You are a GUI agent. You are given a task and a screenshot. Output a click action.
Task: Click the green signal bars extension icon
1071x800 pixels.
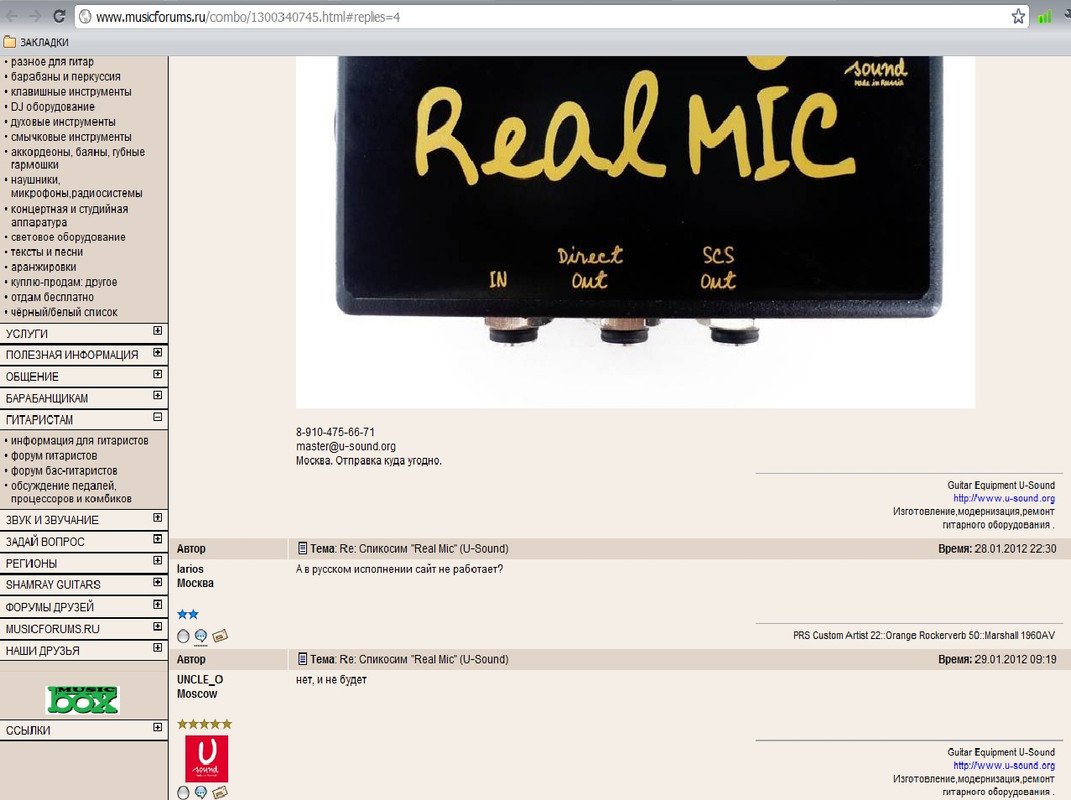1044,16
